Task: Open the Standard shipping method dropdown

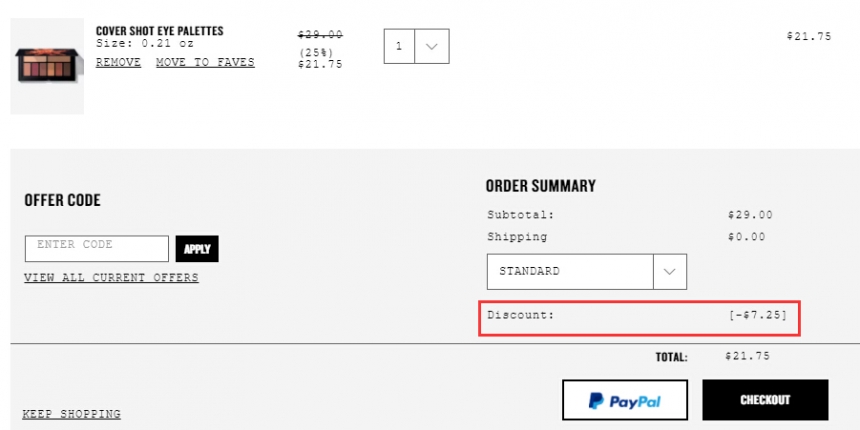Action: coord(587,271)
